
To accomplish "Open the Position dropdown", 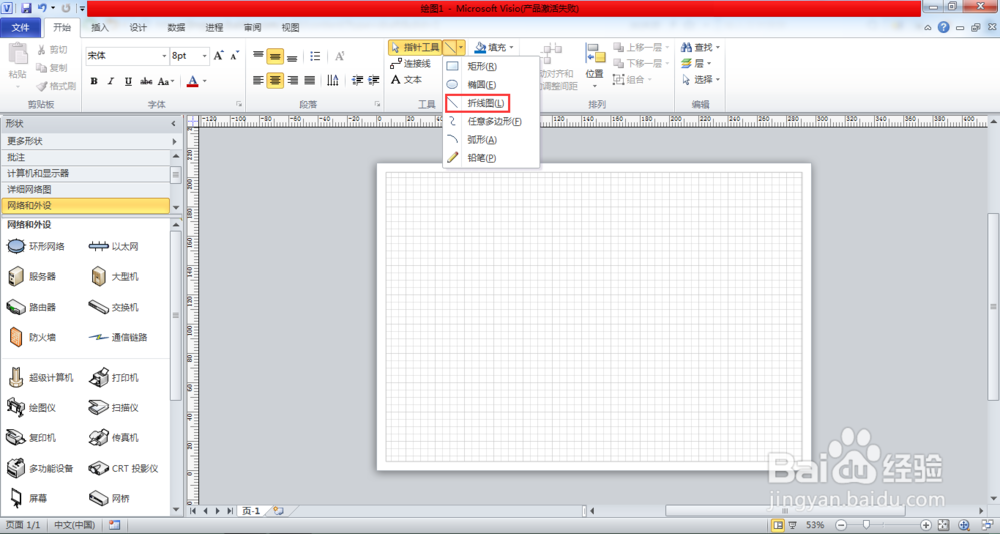I will point(594,66).
